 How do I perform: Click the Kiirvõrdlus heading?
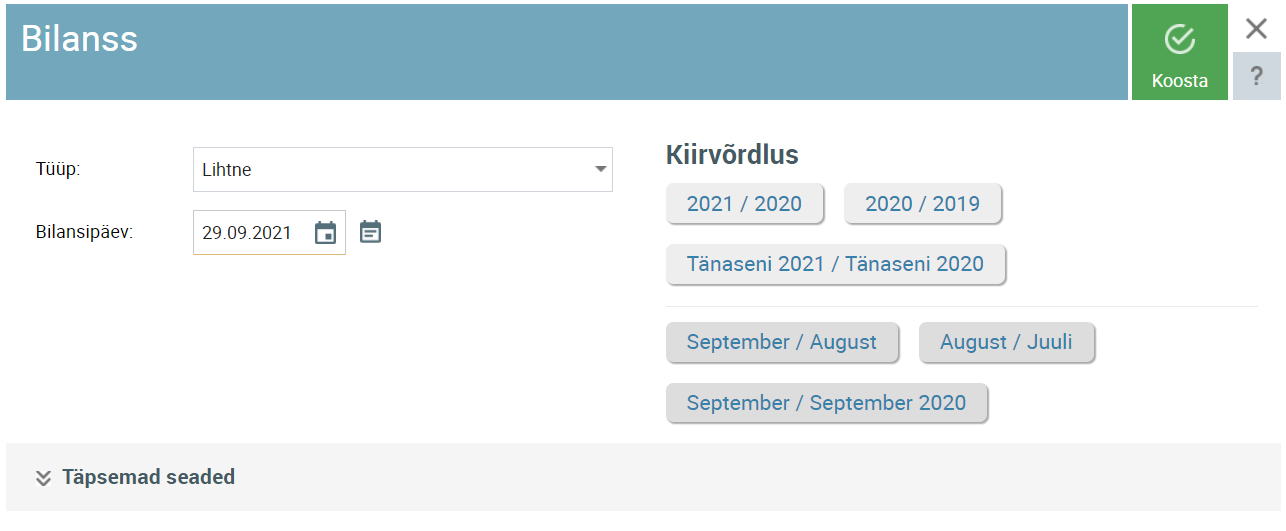coord(732,155)
